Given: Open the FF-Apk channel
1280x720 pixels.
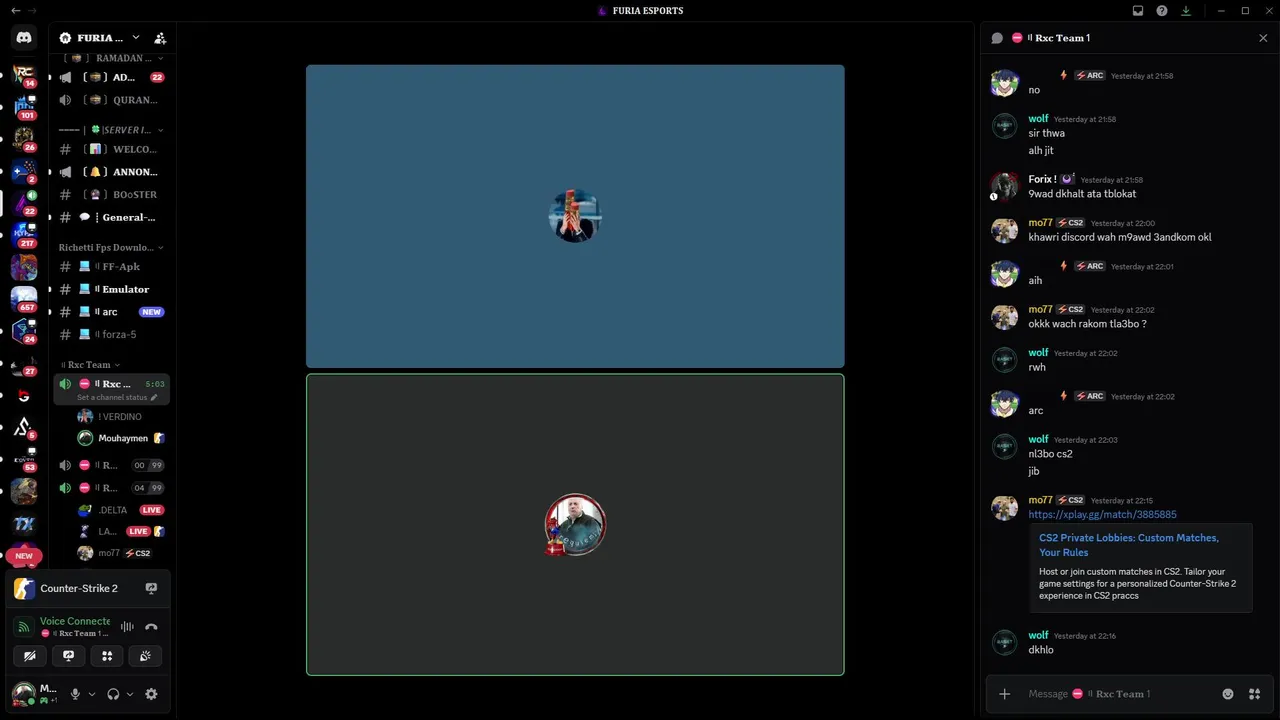Looking at the screenshot, I should coord(111,267).
